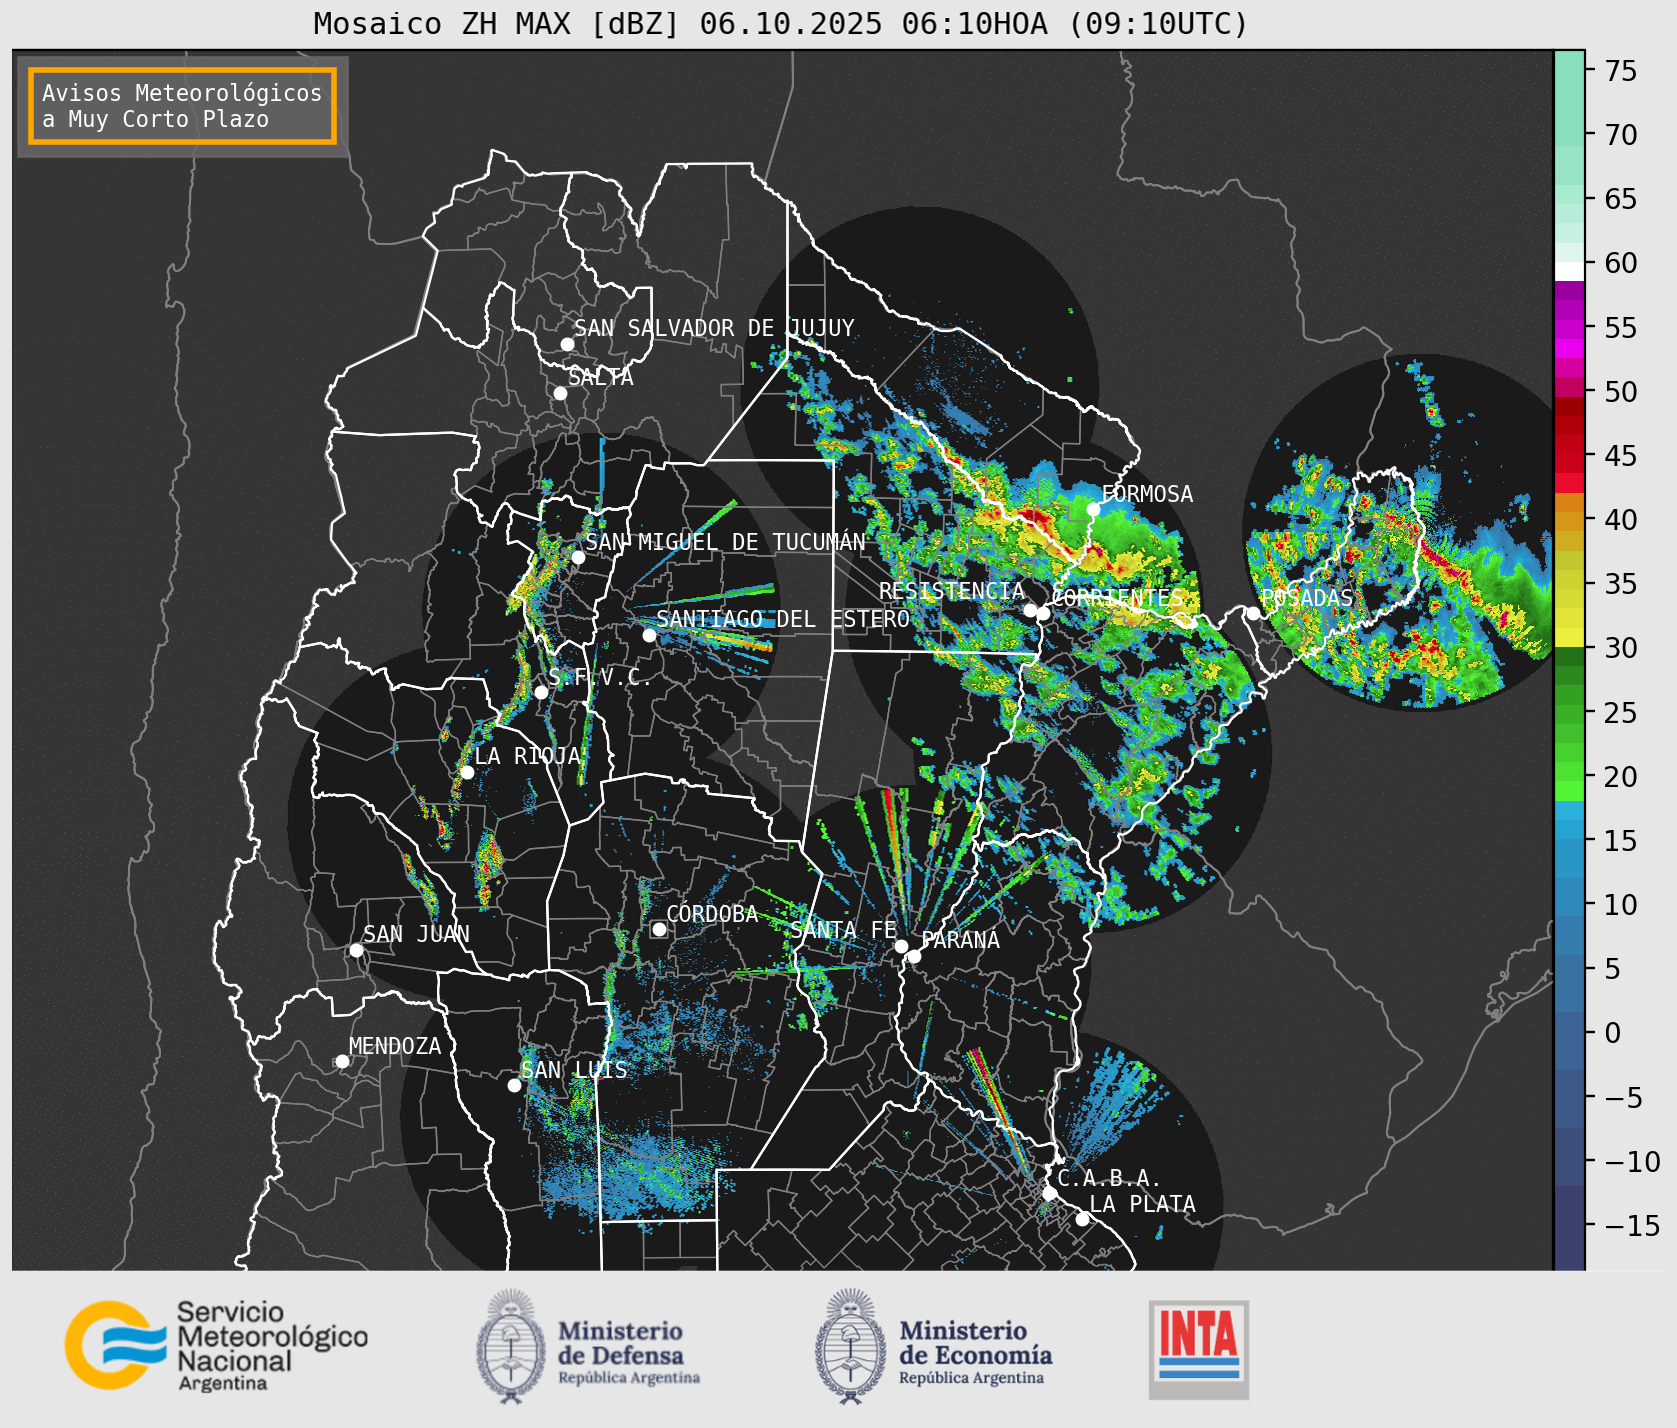This screenshot has width=1677, height=1428.
Task: Click the MENDOZA label text
Action: click(395, 1046)
